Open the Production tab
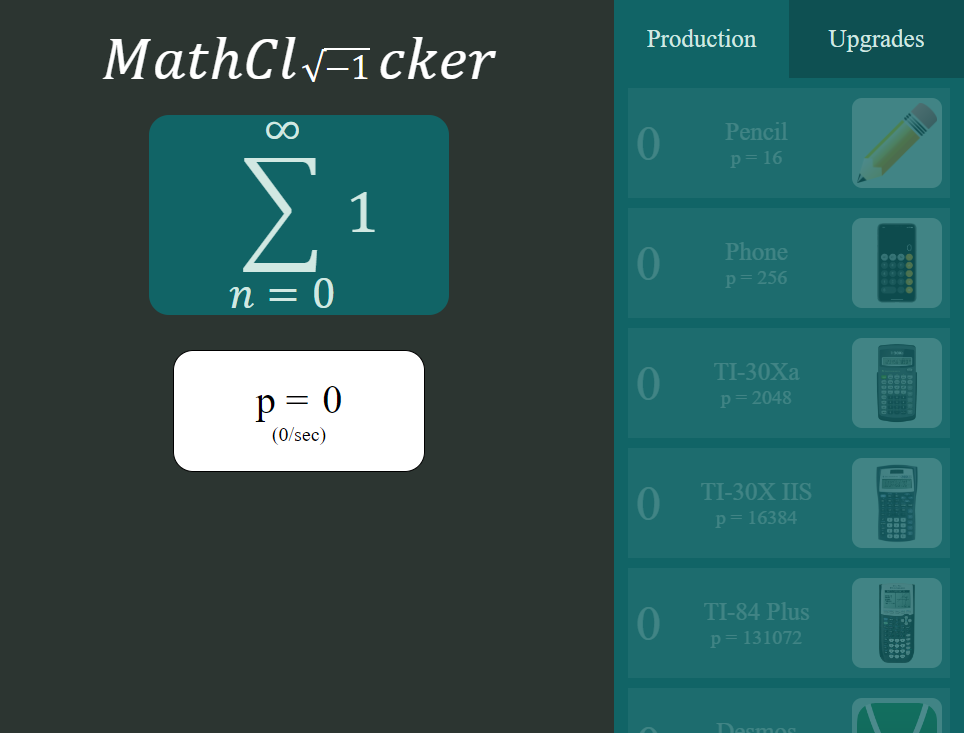This screenshot has width=964, height=733. (701, 39)
